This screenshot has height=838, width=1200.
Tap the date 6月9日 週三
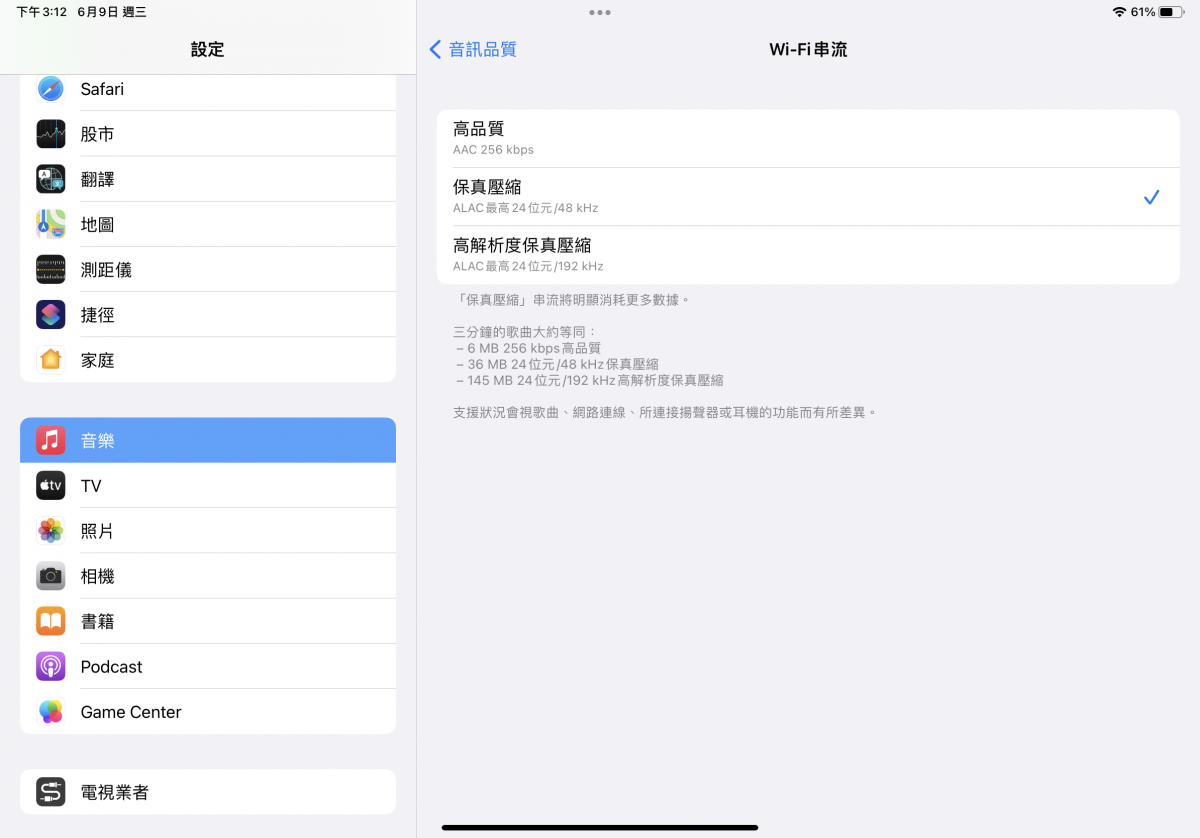coord(112,12)
